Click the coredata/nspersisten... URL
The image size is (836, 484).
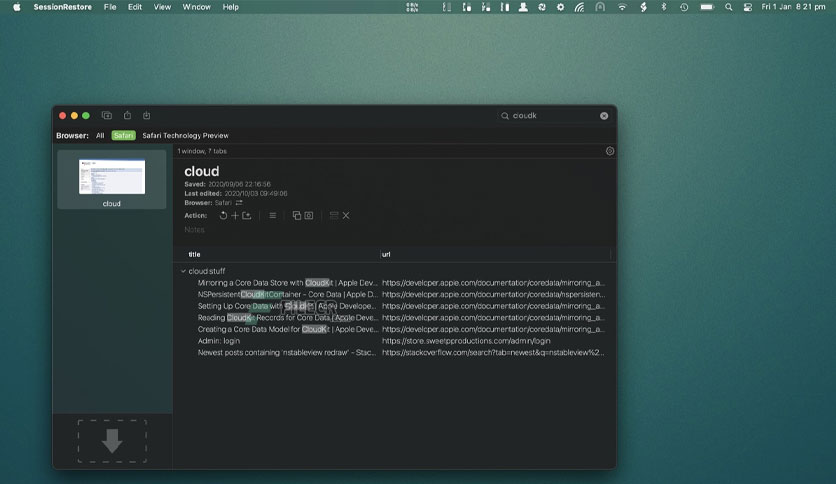493,294
